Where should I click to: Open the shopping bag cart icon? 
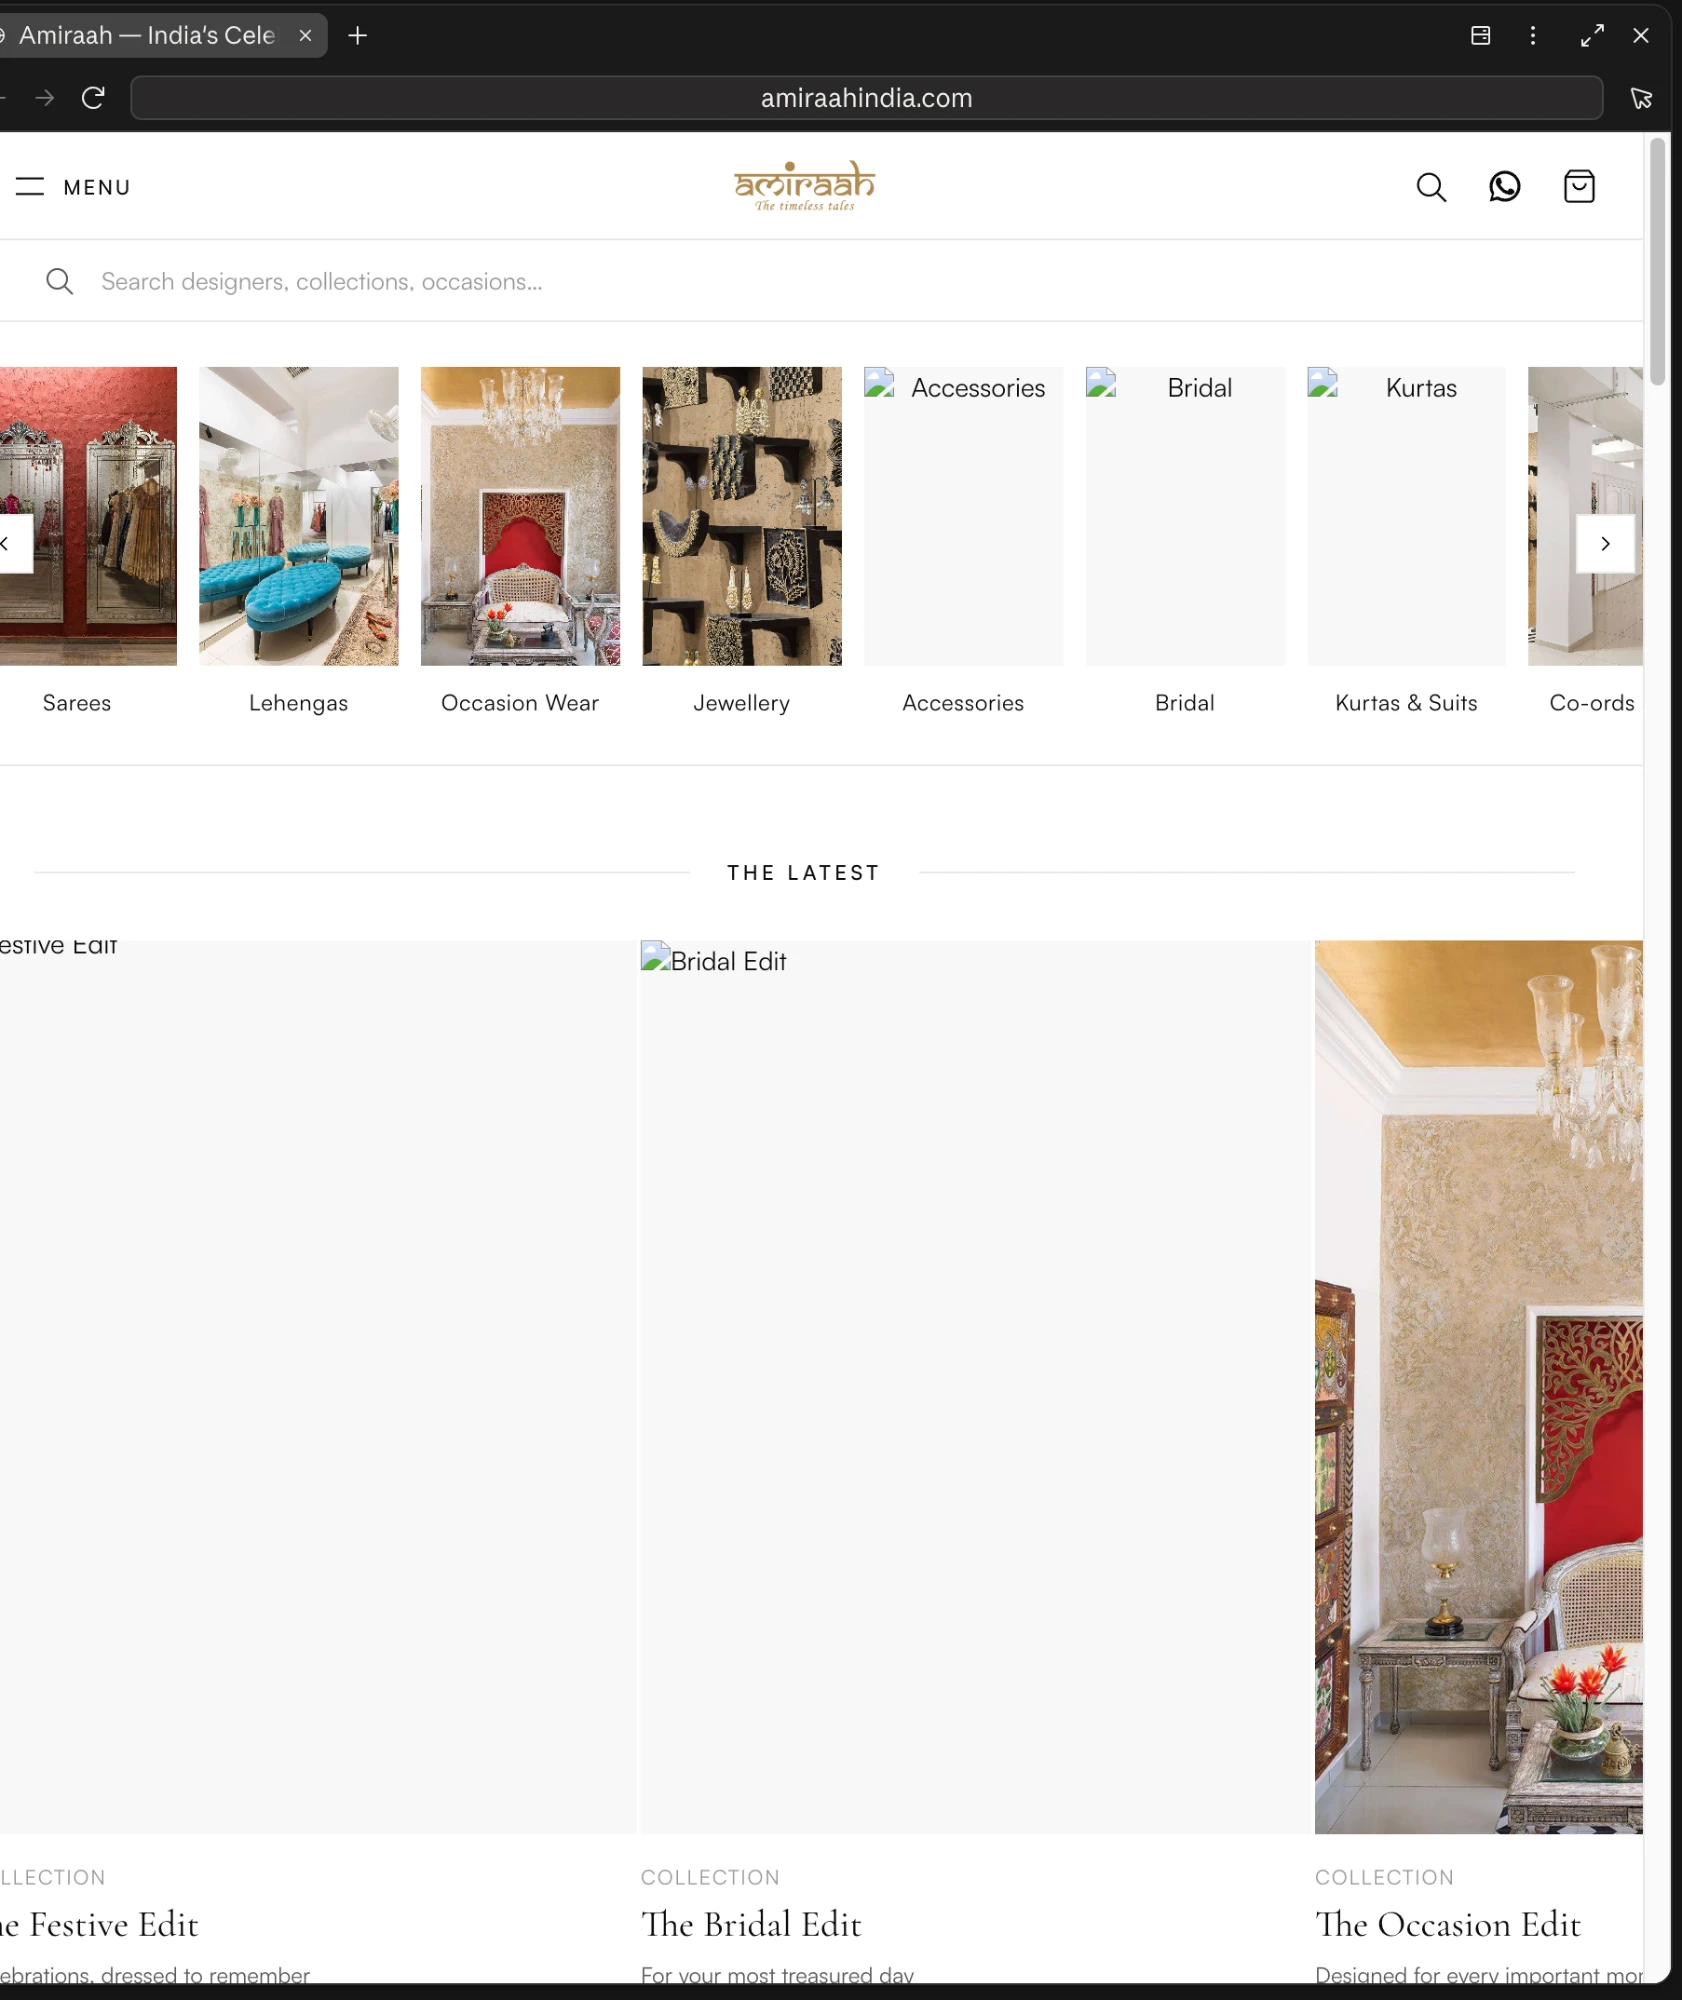pos(1578,187)
